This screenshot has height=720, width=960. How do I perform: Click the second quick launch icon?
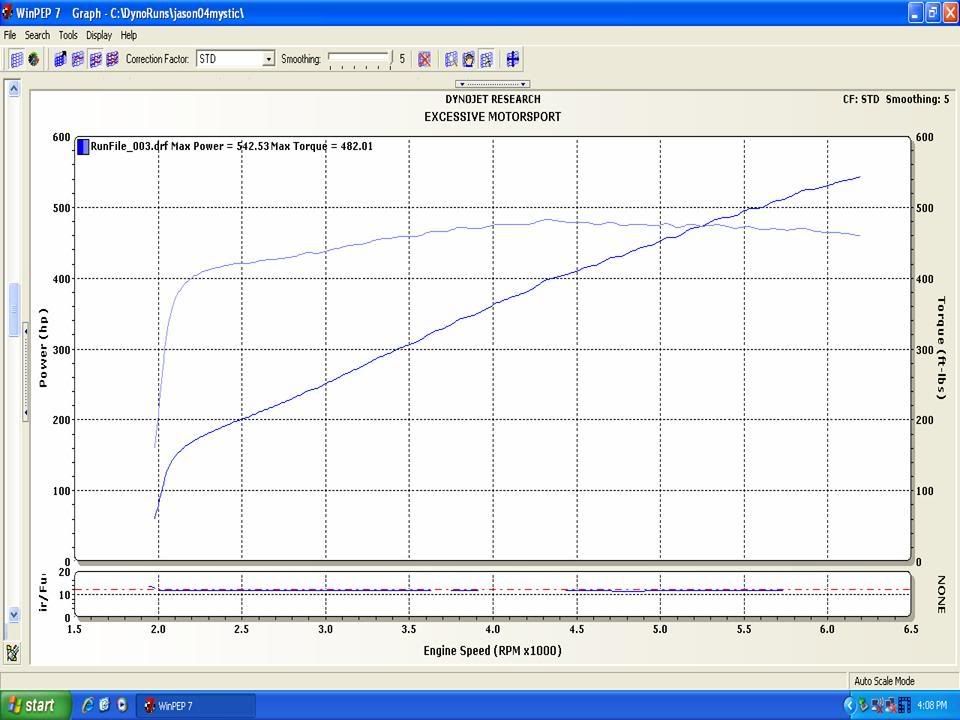click(104, 705)
